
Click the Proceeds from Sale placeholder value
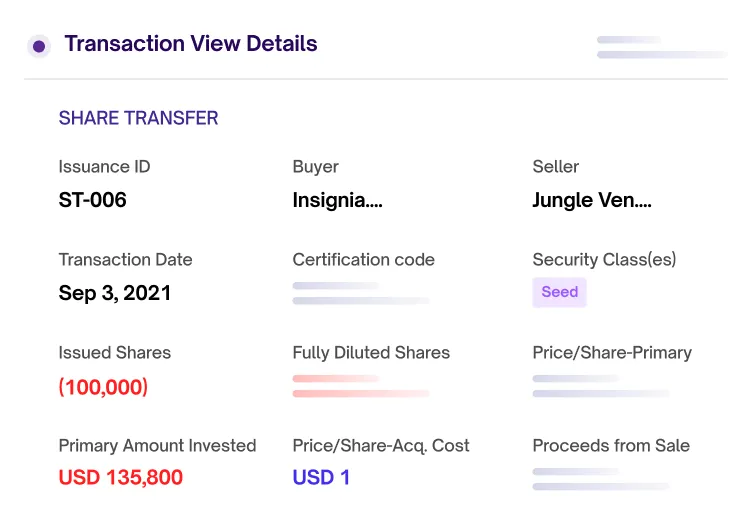click(x=600, y=478)
